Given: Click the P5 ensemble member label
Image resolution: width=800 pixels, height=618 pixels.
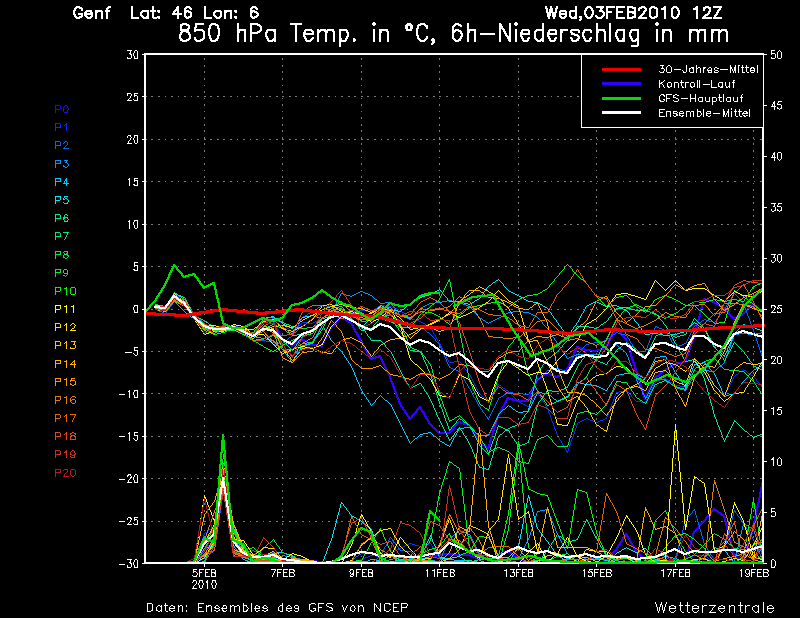Looking at the screenshot, I should (x=61, y=200).
